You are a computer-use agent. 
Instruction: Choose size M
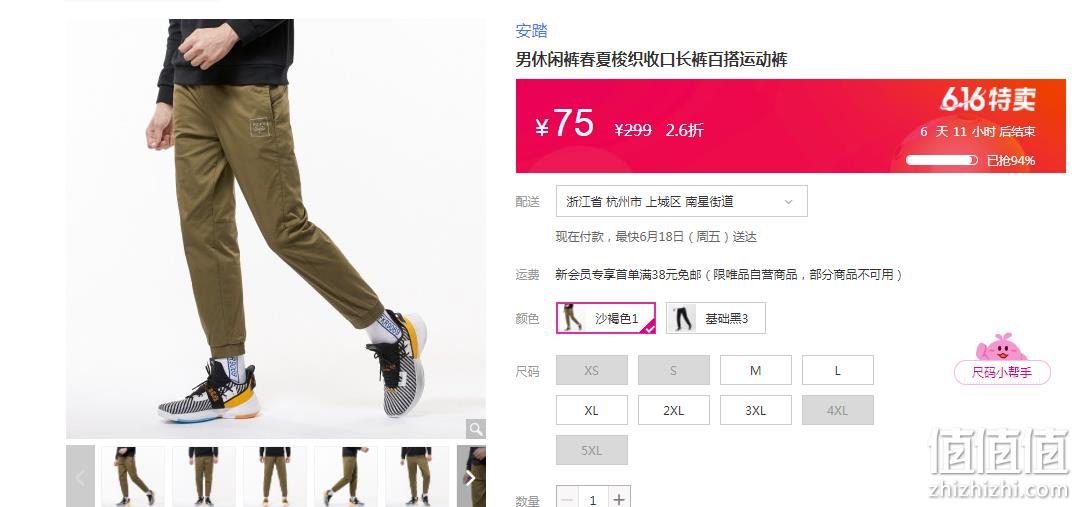click(756, 370)
